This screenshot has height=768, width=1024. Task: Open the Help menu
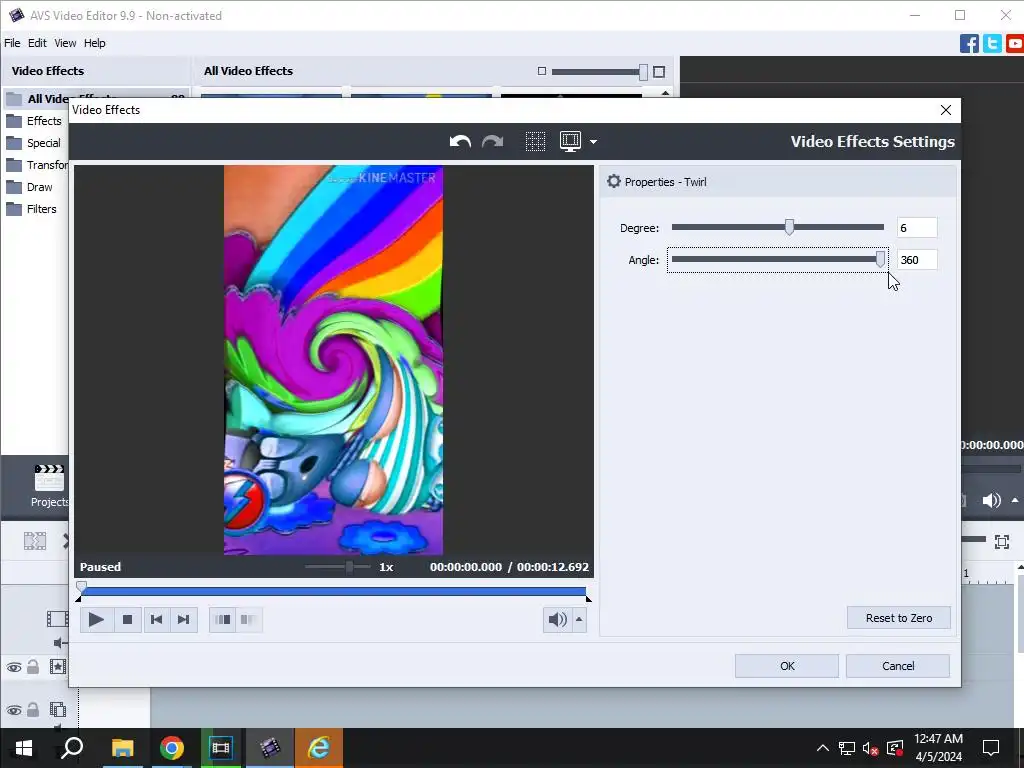coord(95,43)
